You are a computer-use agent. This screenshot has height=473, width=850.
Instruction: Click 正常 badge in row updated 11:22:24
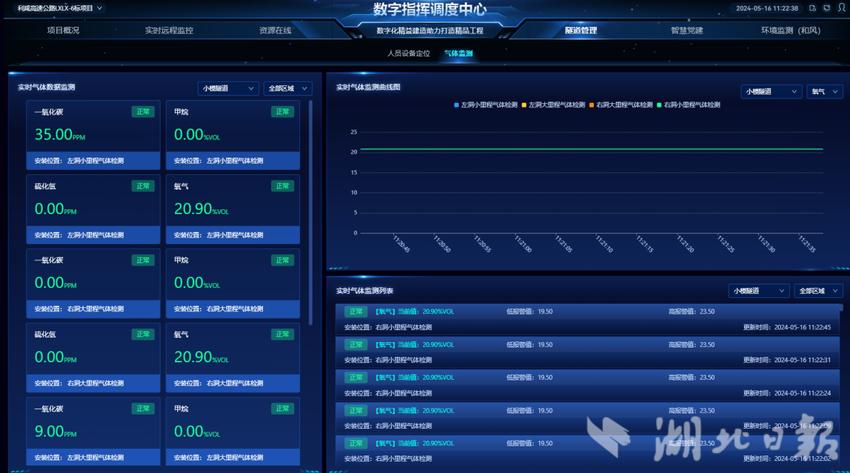pos(356,377)
